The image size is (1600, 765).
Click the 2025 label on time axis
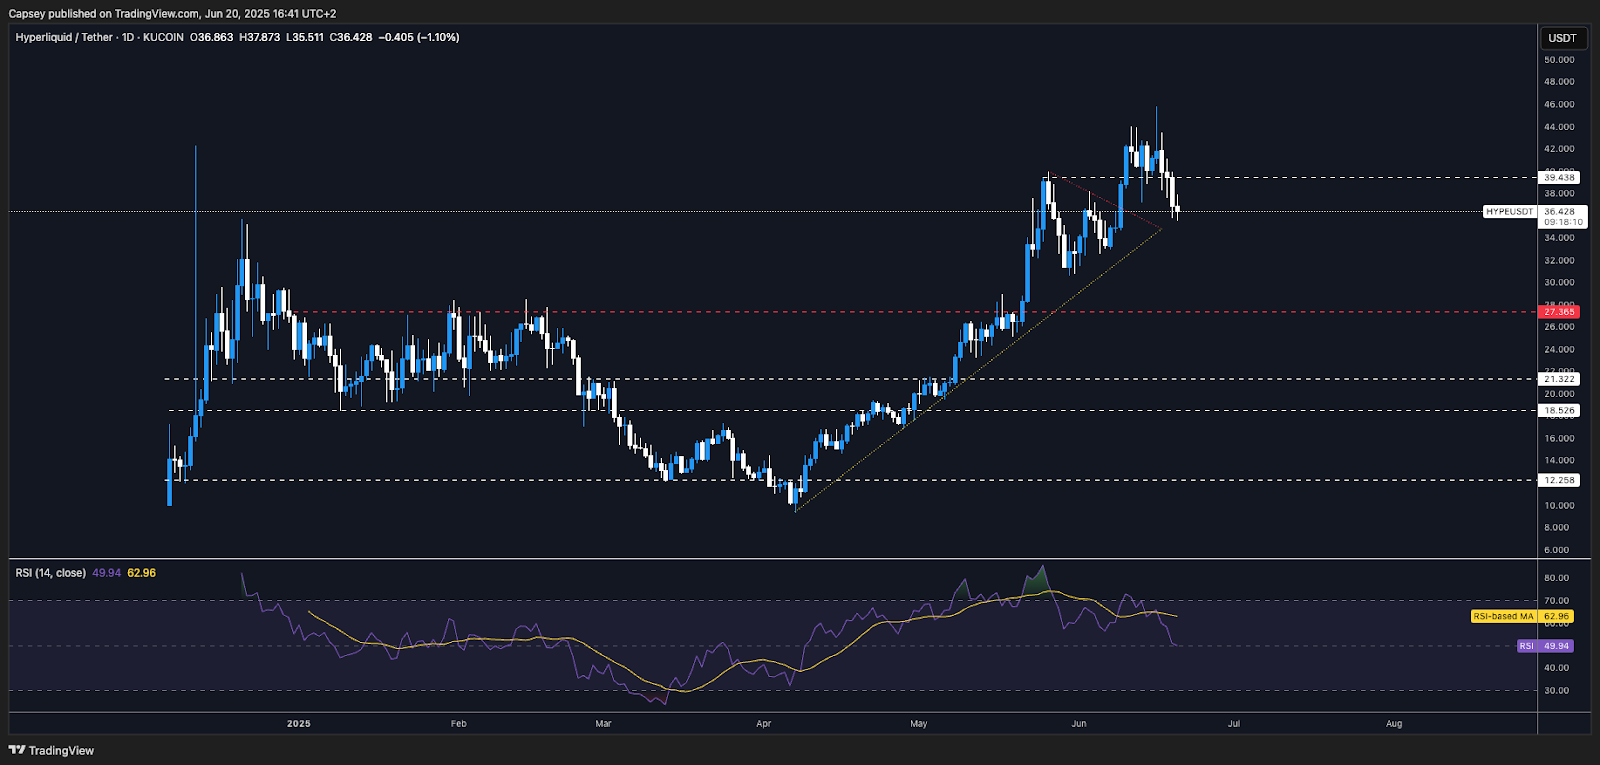tap(298, 723)
